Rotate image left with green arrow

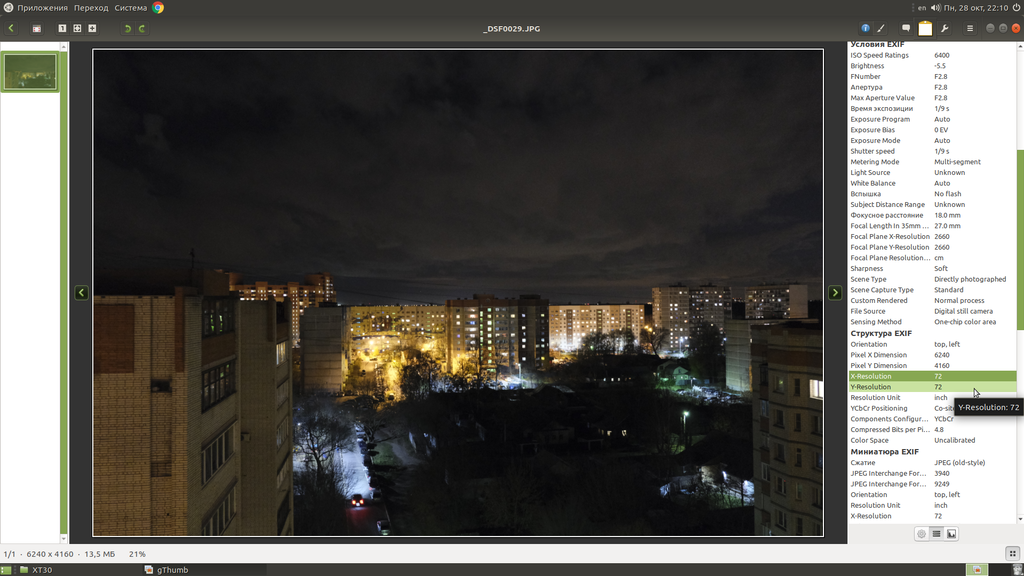pyautogui.click(x=127, y=28)
